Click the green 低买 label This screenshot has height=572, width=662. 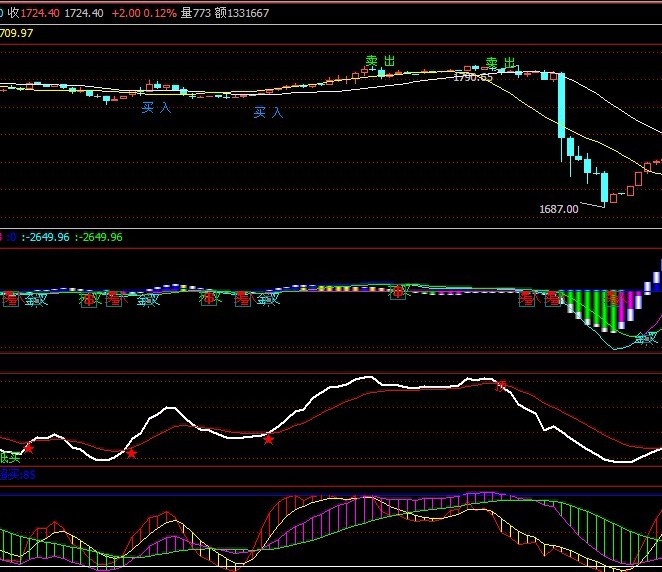10,458
